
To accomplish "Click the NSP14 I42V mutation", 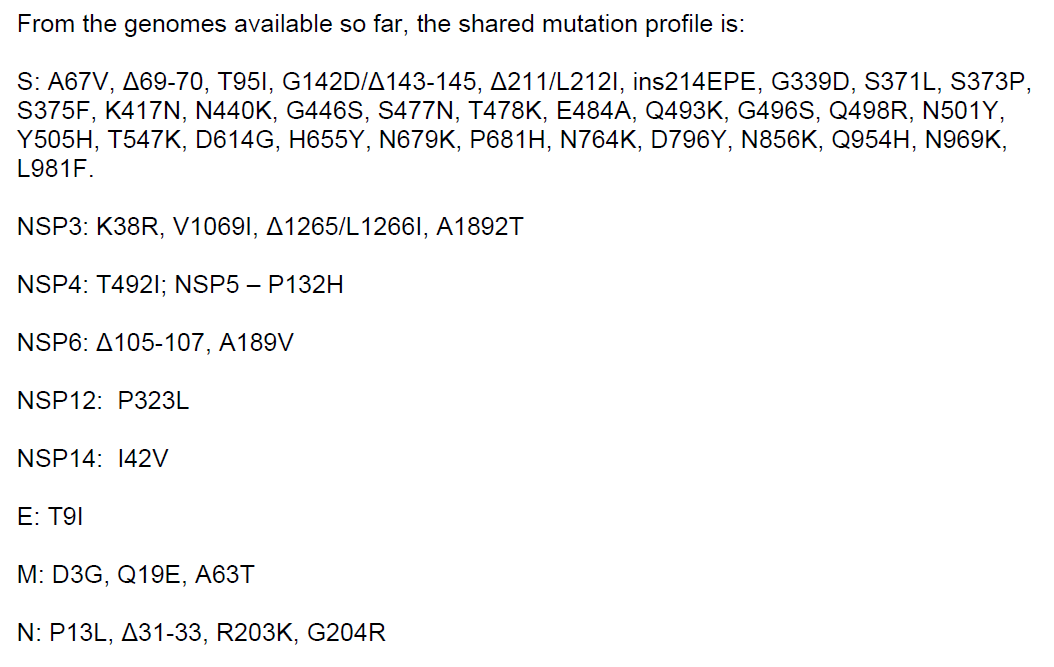I will [x=143, y=459].
